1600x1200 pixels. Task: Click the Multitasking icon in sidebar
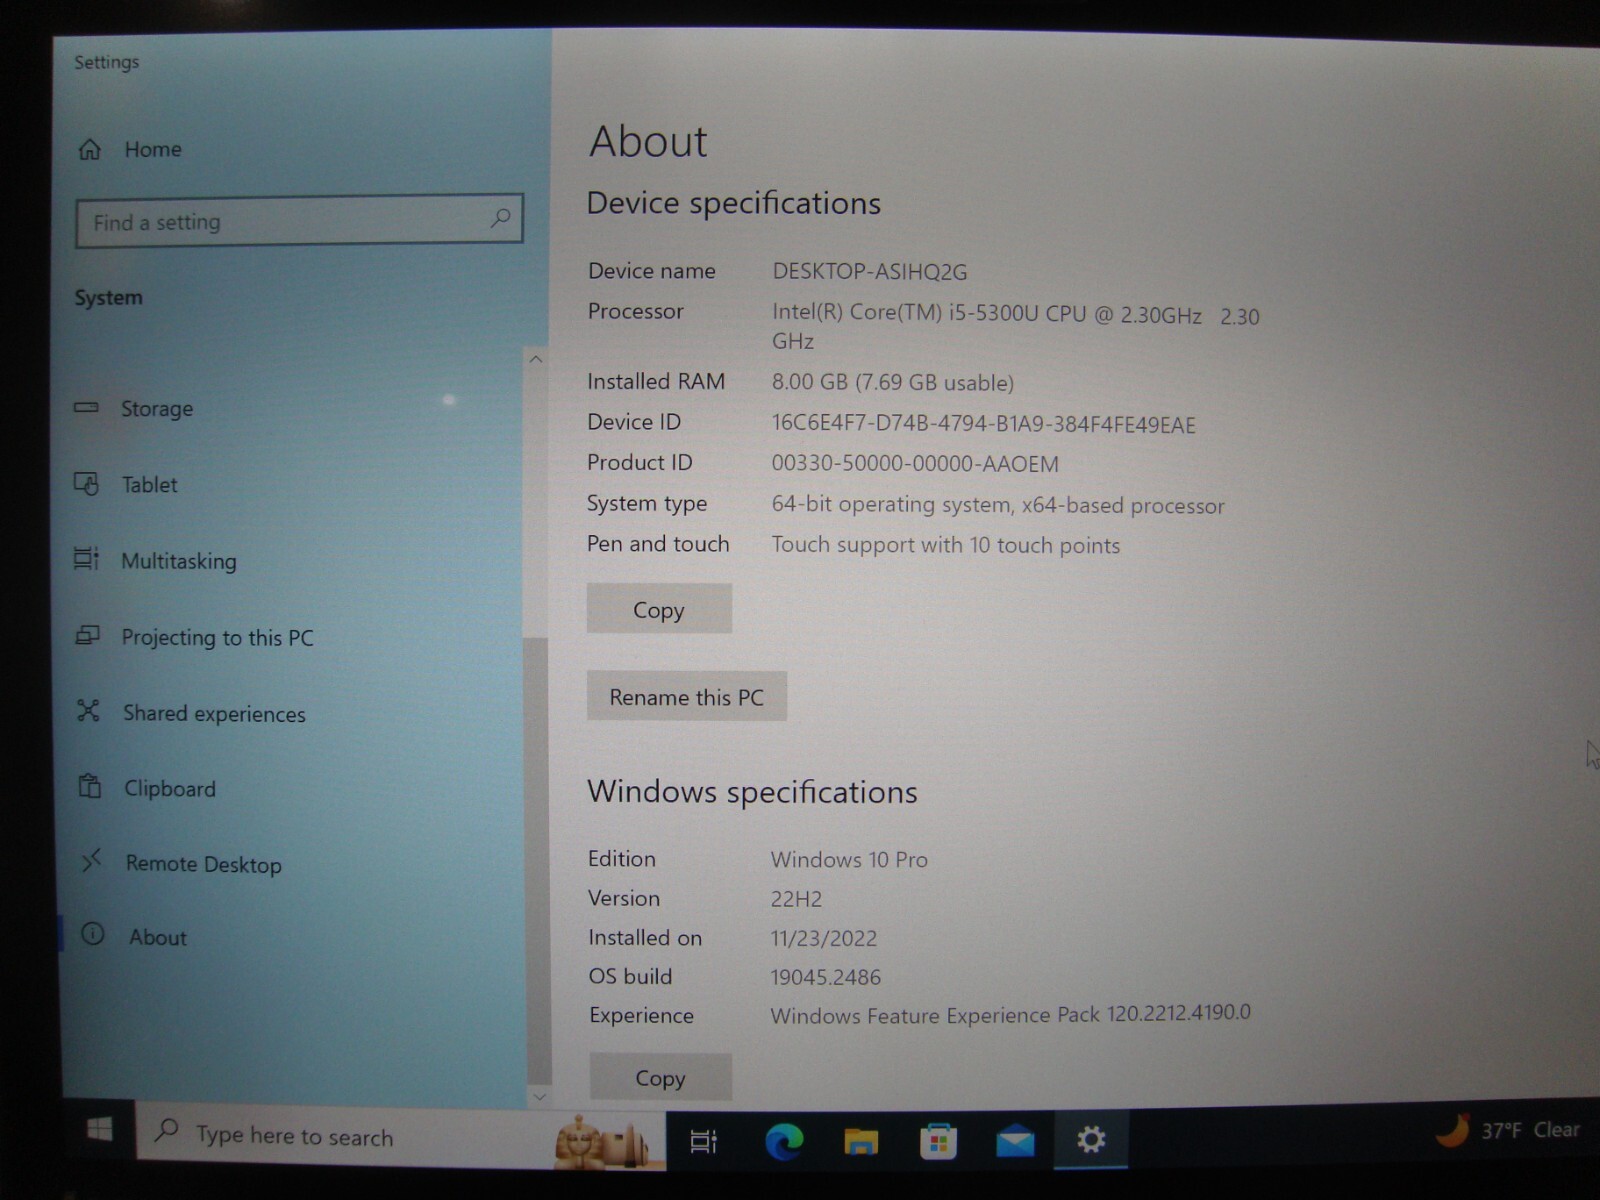tap(87, 558)
